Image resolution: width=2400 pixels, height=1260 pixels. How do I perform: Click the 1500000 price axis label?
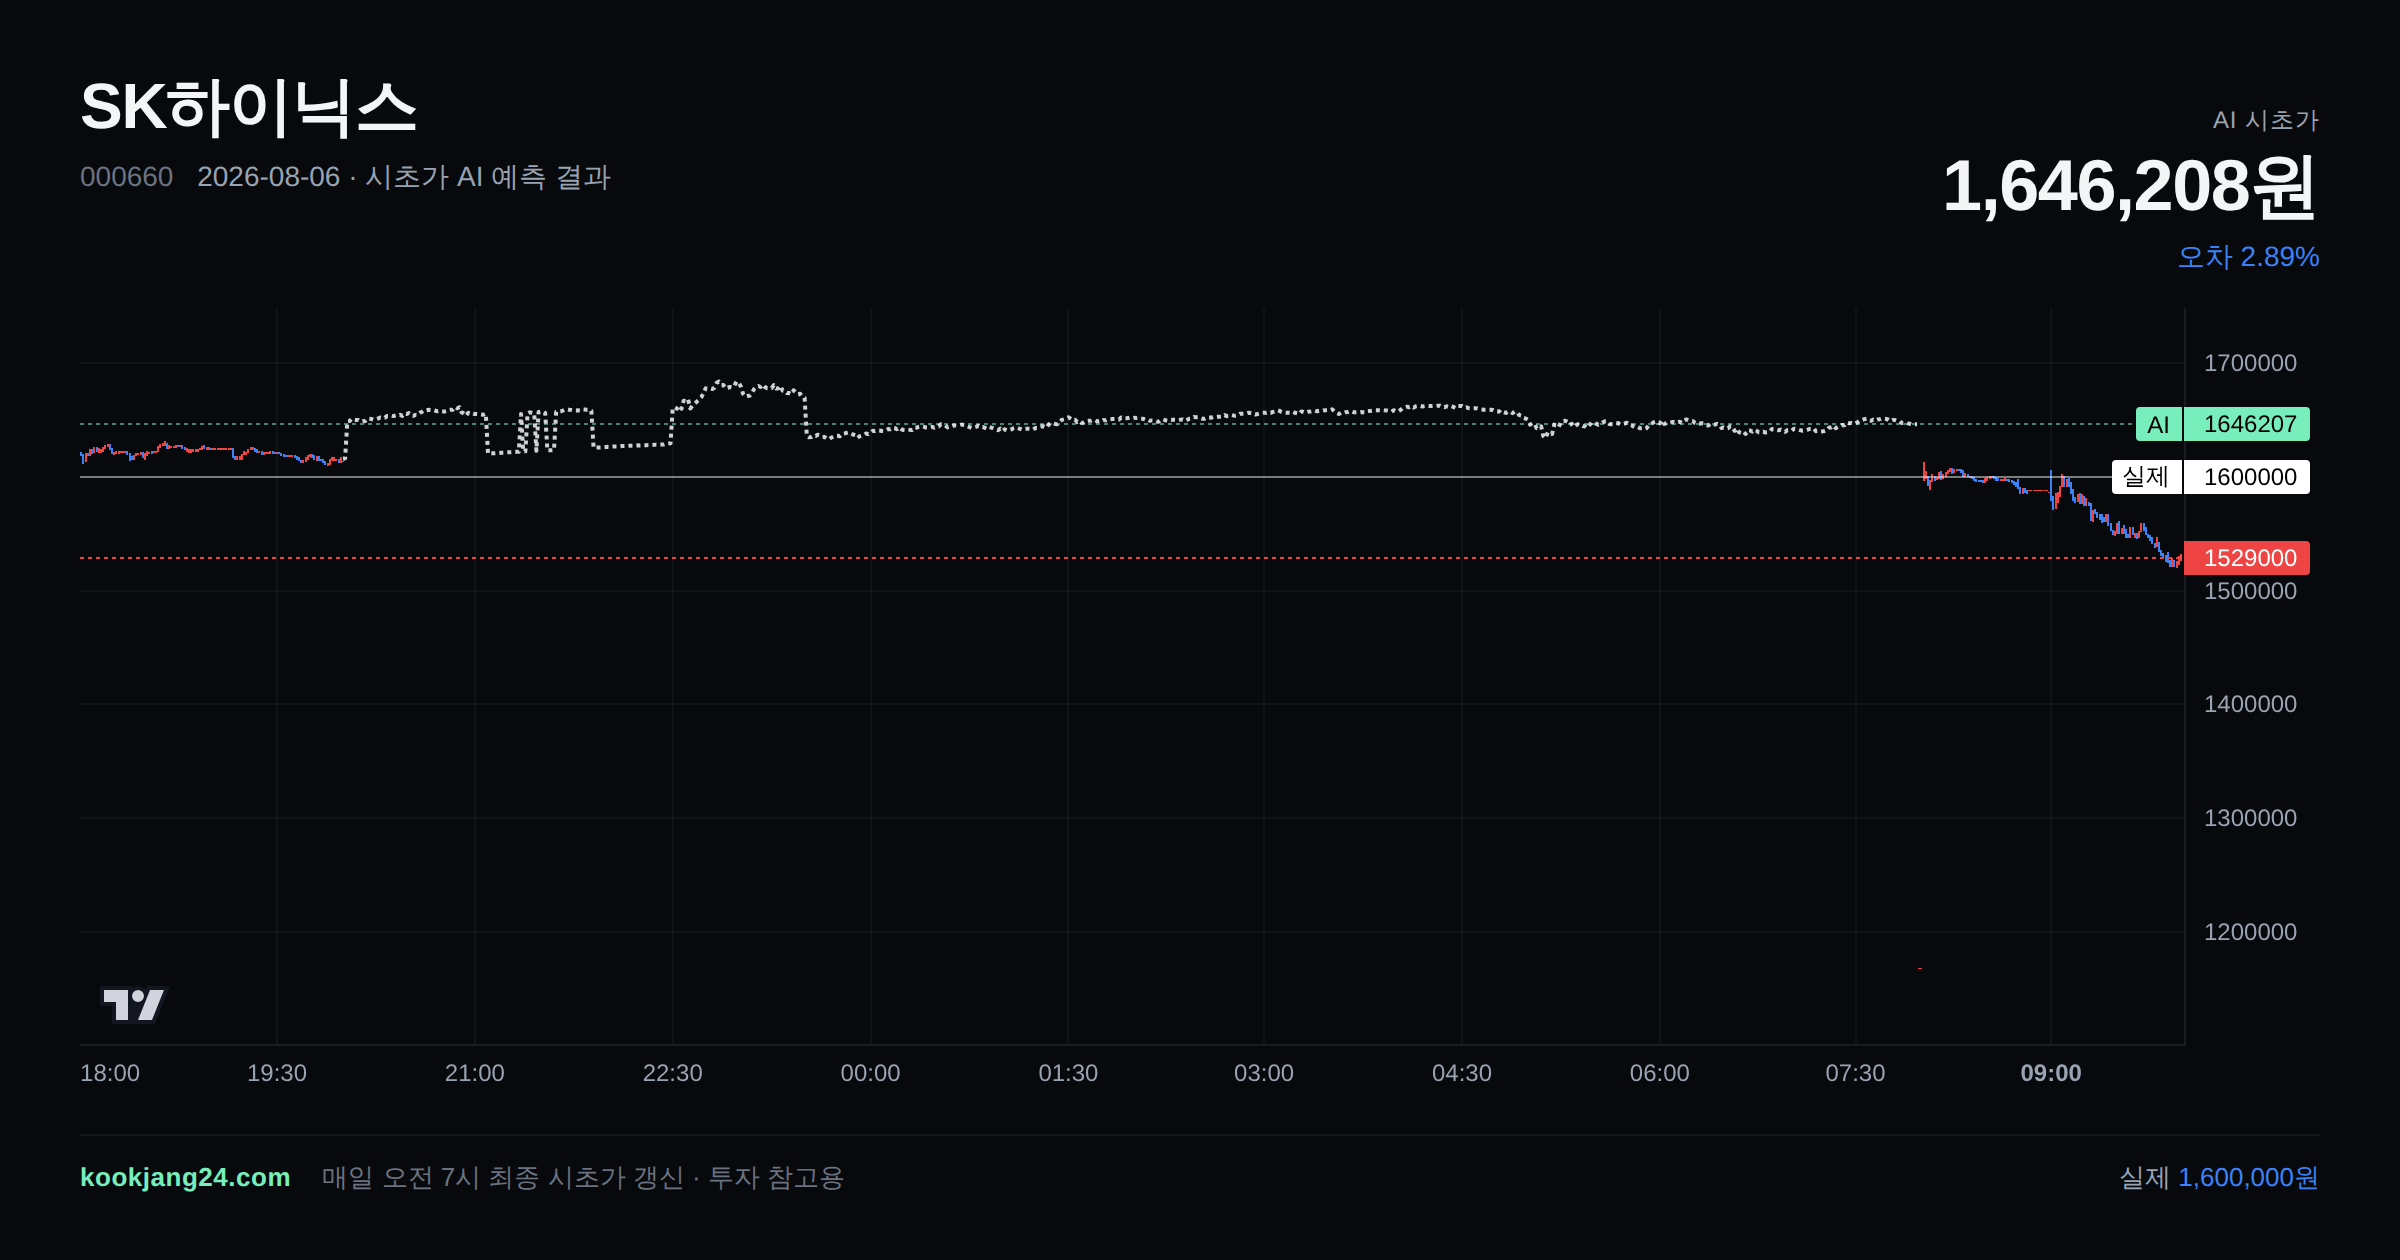coord(2250,591)
